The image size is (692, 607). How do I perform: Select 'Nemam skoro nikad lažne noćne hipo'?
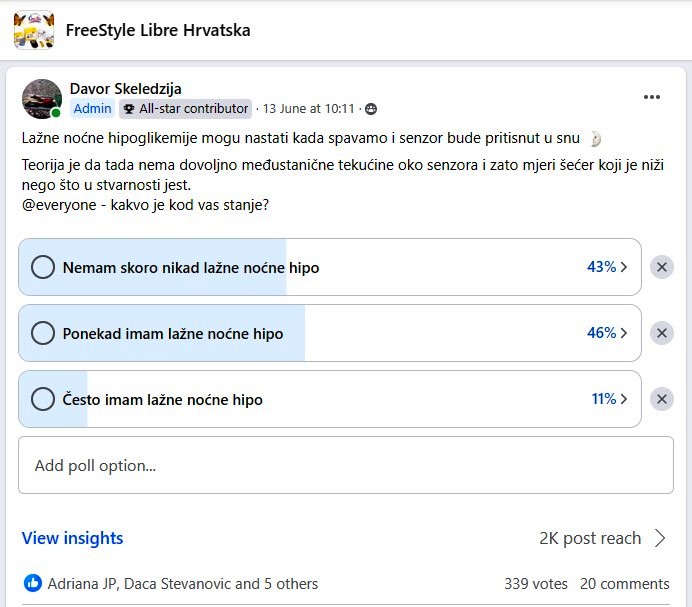click(x=43, y=267)
